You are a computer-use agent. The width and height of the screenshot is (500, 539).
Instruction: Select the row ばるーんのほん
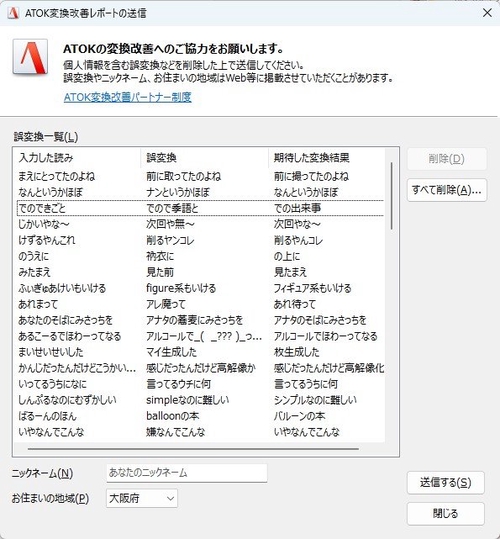tap(200, 416)
